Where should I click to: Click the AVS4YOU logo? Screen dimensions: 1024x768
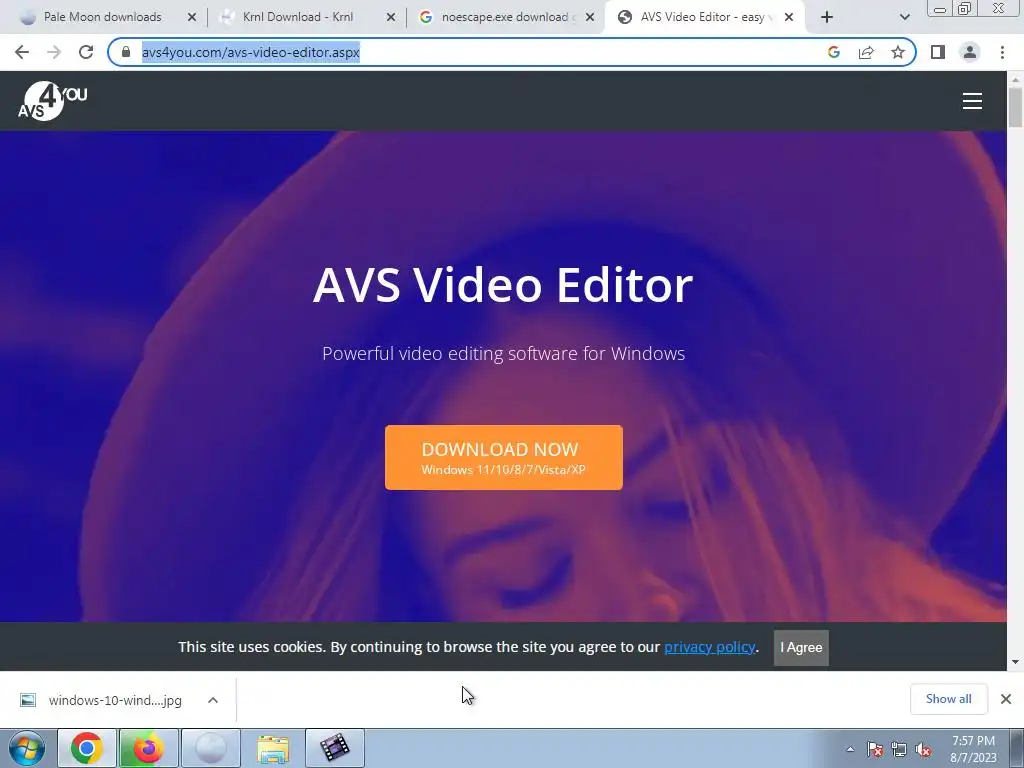(x=52, y=101)
